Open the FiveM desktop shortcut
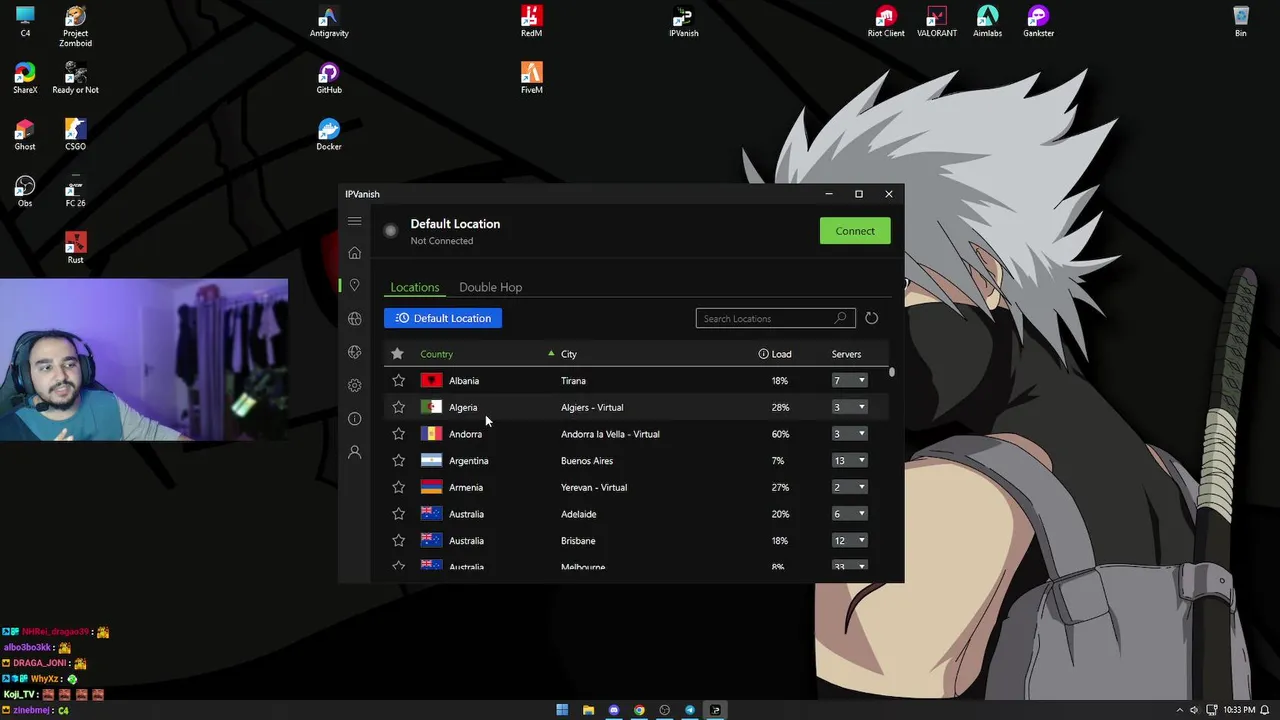This screenshot has width=1280, height=720. tap(531, 78)
